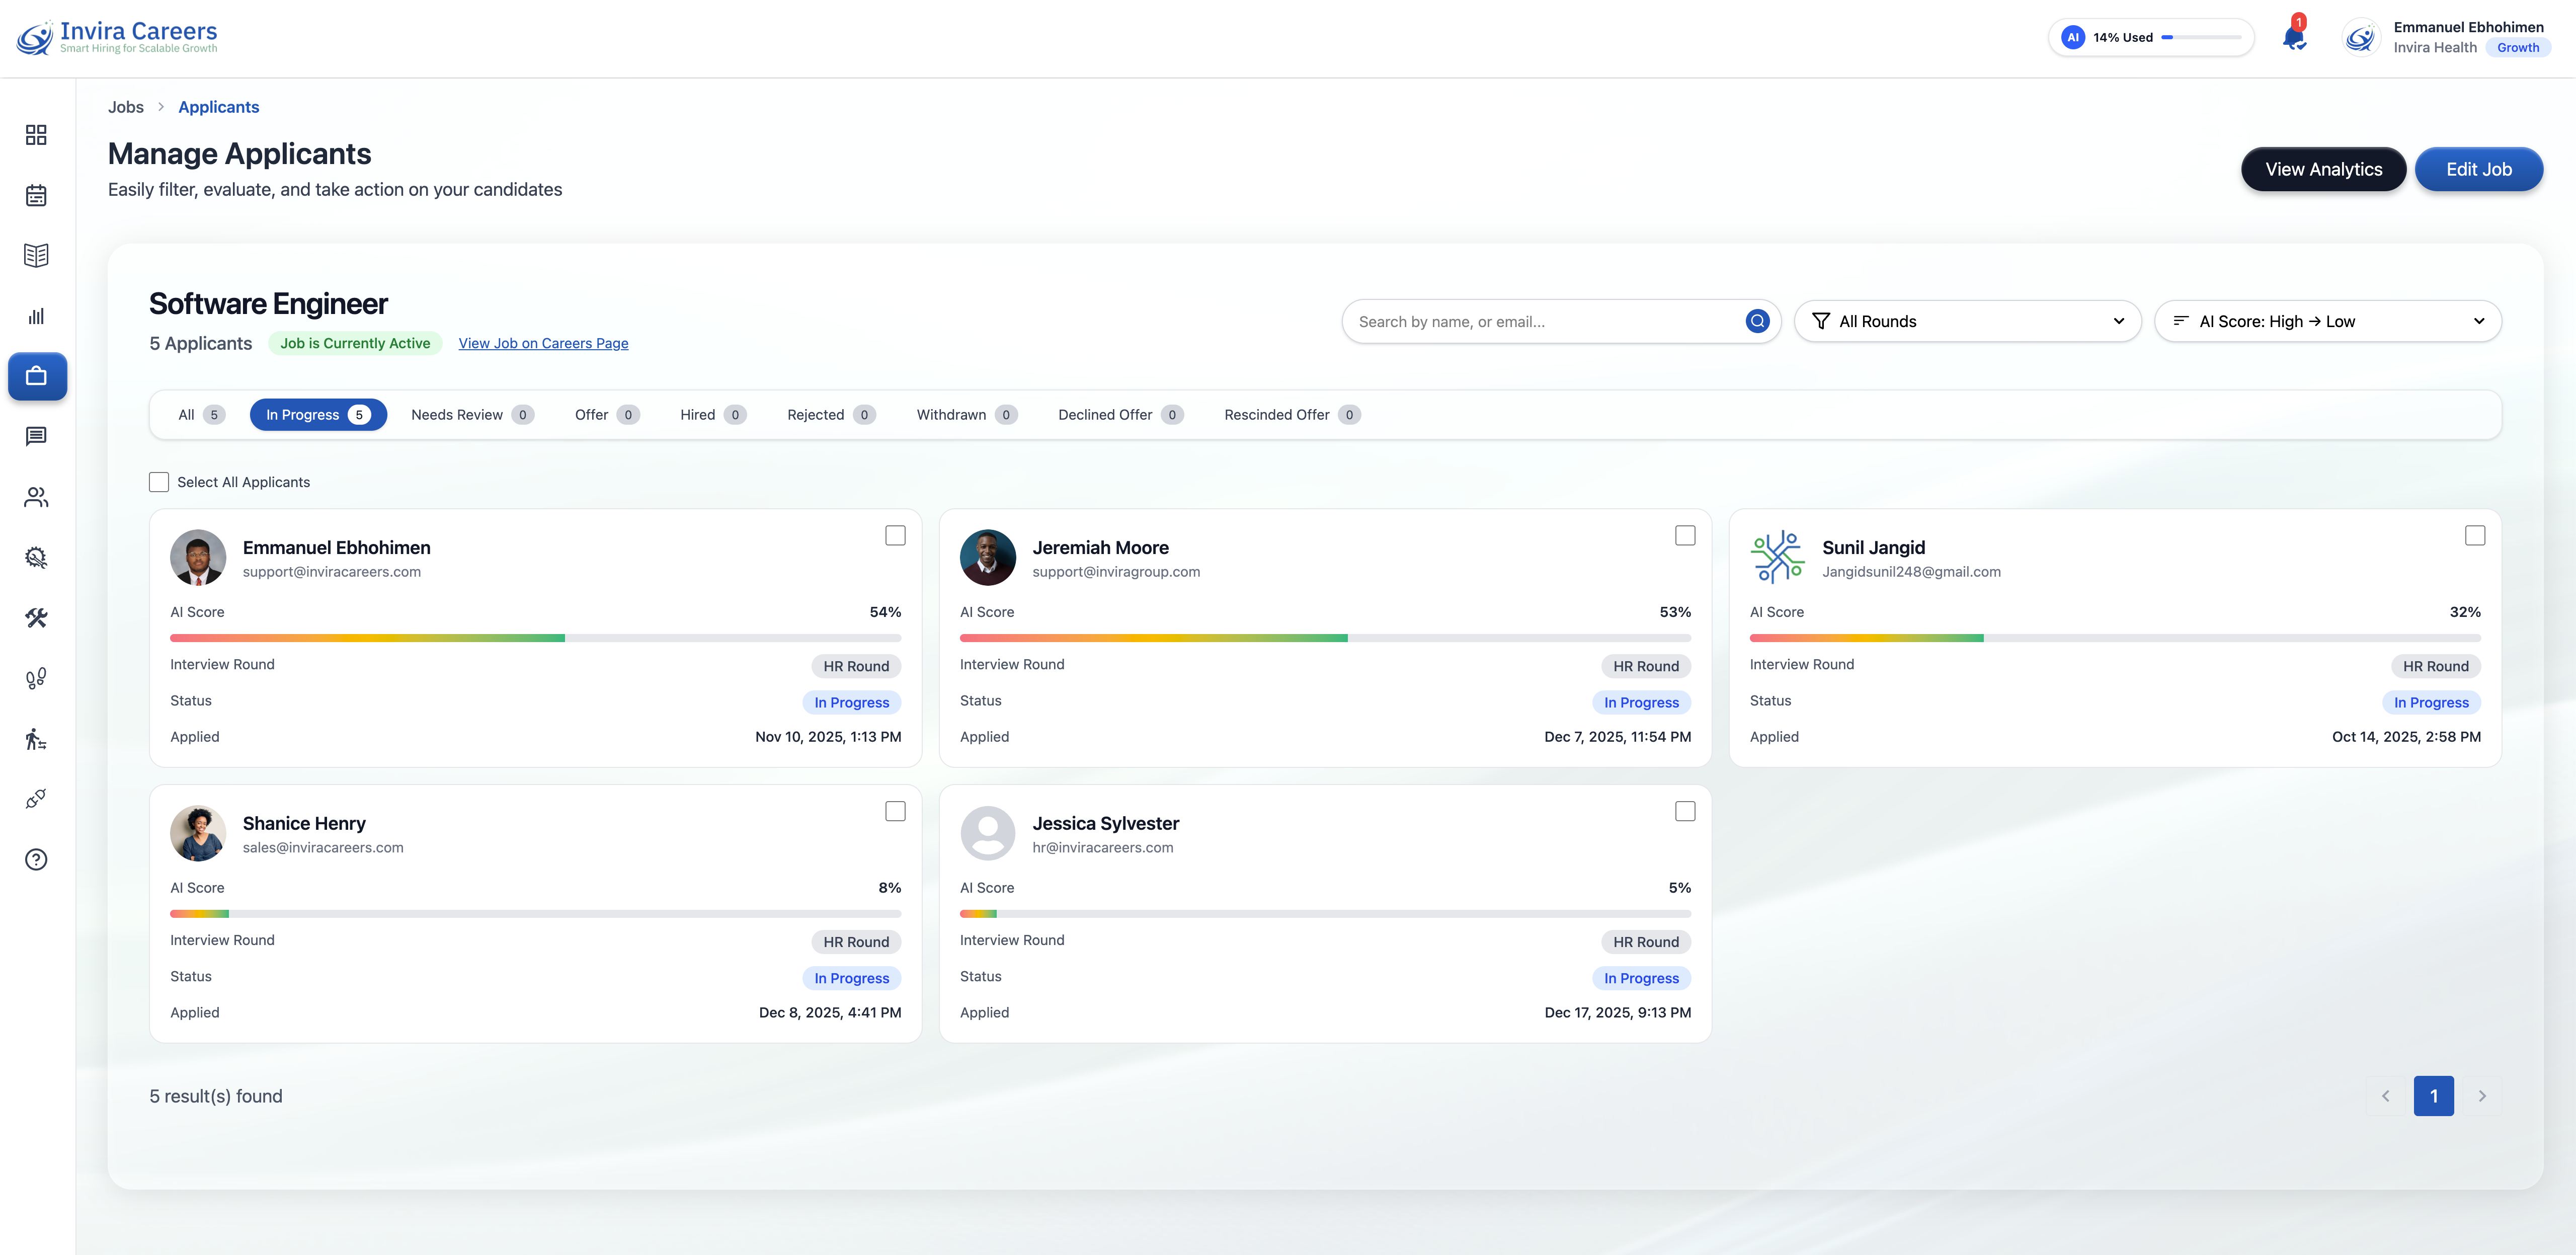Image resolution: width=2576 pixels, height=1255 pixels.
Task: Open the All Rounds filter dropdown
Action: click(1966, 321)
